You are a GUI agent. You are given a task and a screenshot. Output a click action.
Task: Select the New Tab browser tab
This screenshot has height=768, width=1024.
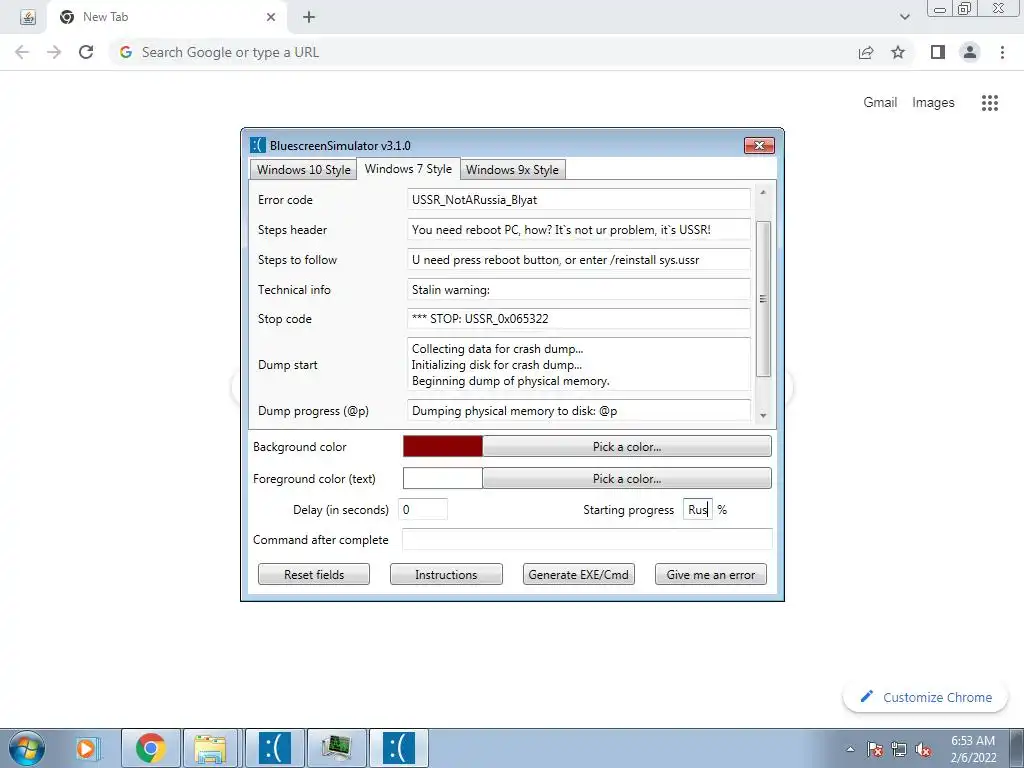tap(167, 17)
